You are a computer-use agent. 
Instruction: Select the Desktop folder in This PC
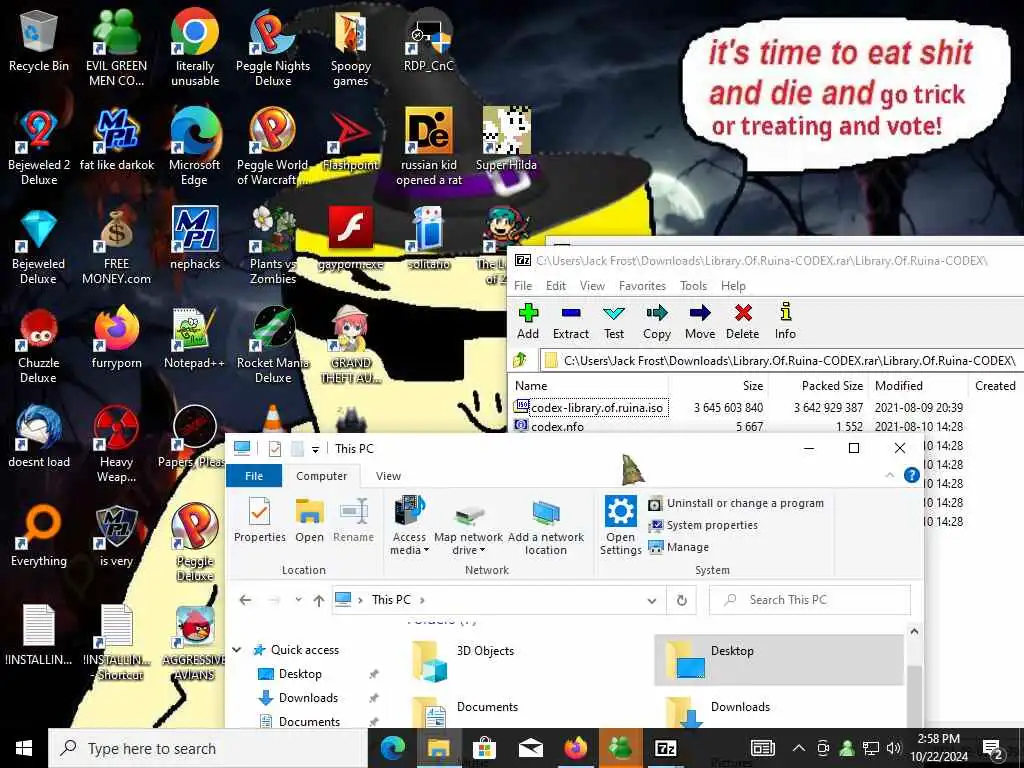pos(778,660)
